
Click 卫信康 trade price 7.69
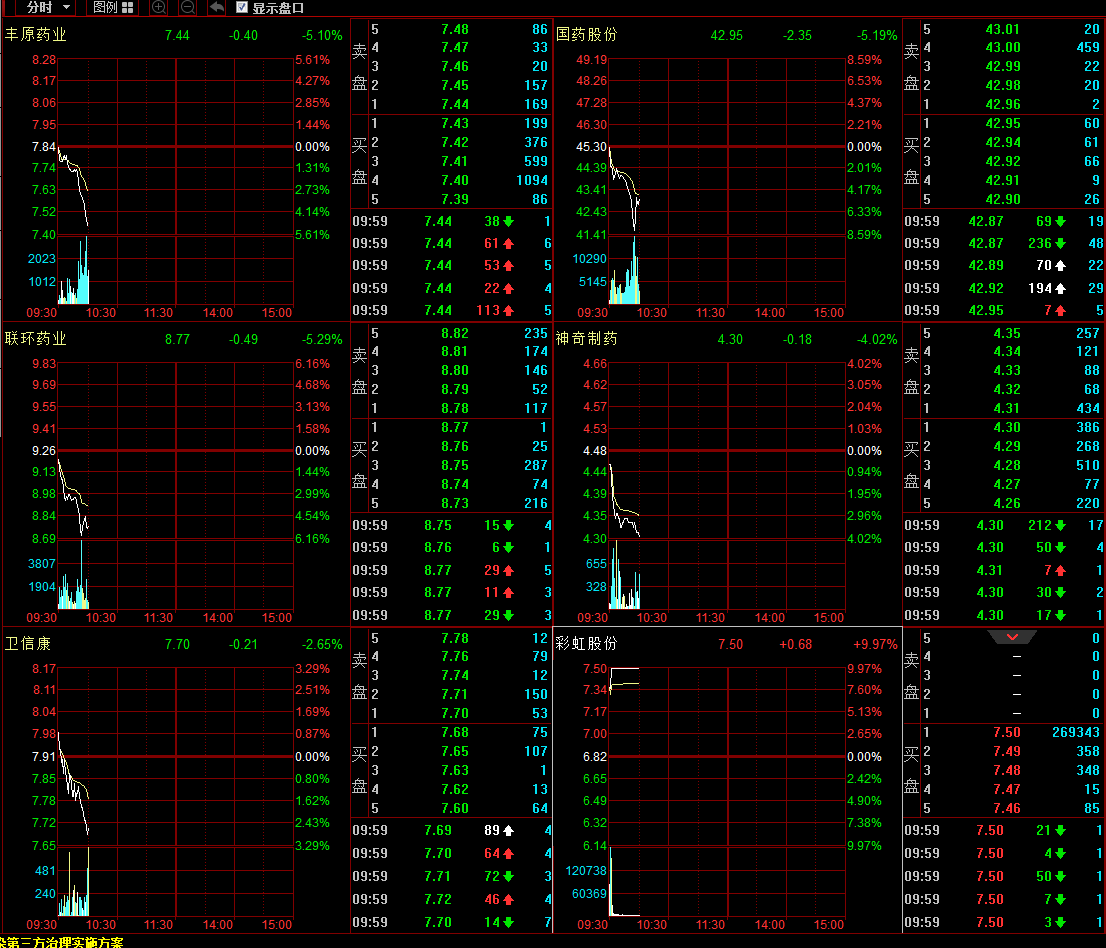[x=438, y=830]
